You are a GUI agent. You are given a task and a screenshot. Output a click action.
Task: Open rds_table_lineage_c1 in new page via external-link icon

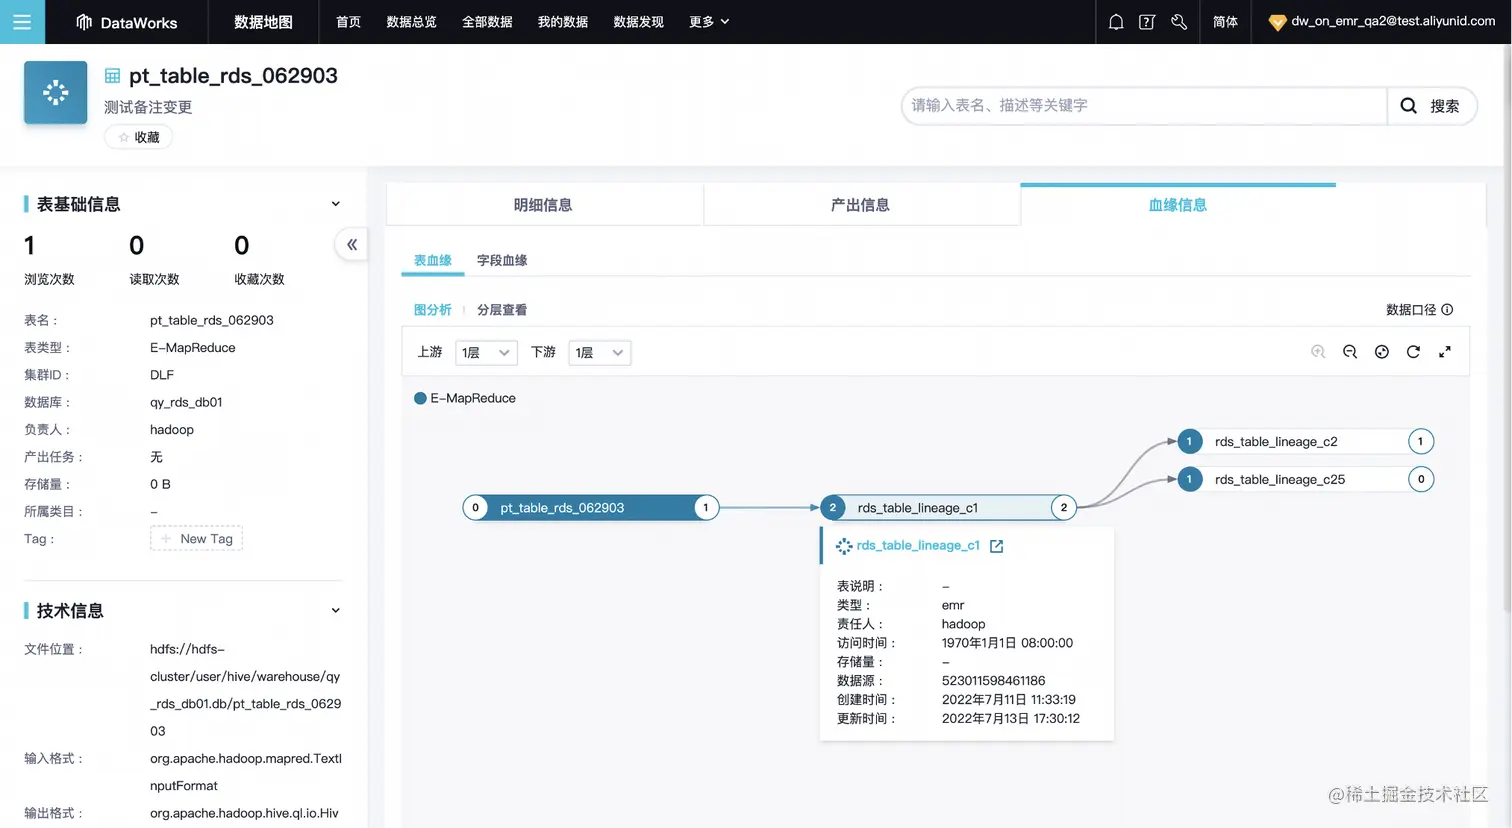click(996, 546)
